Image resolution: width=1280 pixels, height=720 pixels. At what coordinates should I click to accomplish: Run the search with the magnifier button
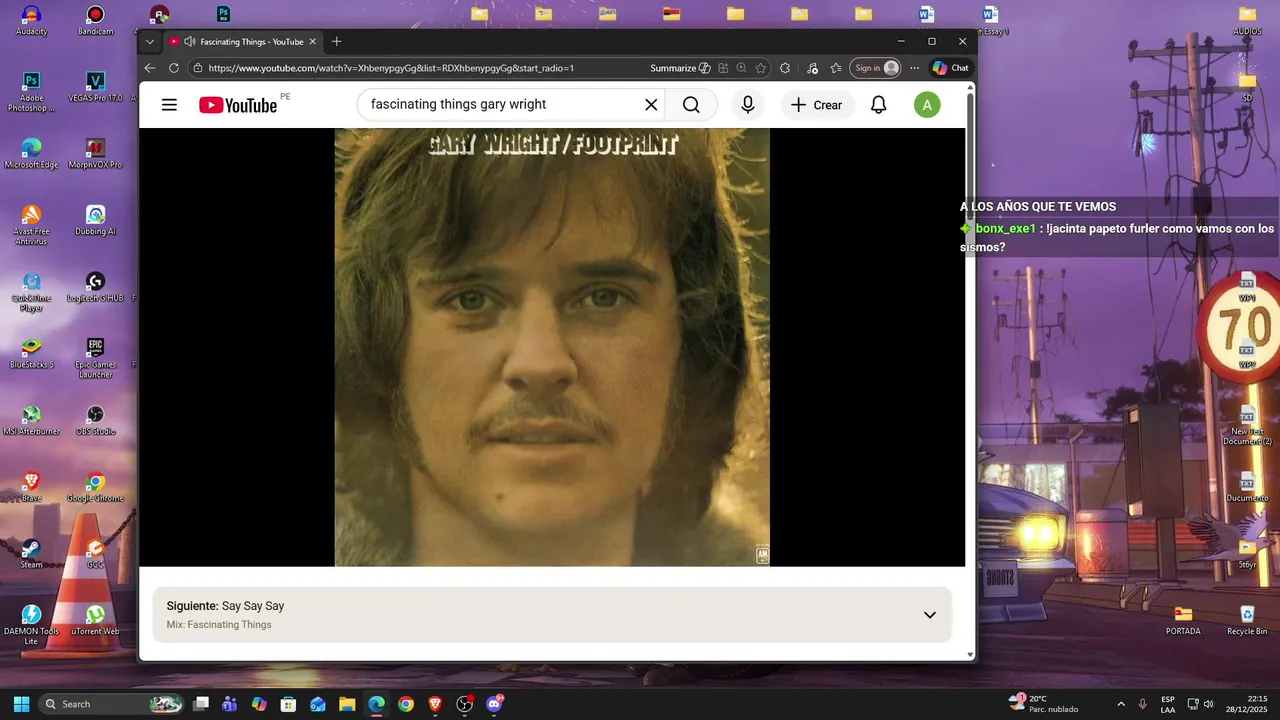pyautogui.click(x=691, y=105)
